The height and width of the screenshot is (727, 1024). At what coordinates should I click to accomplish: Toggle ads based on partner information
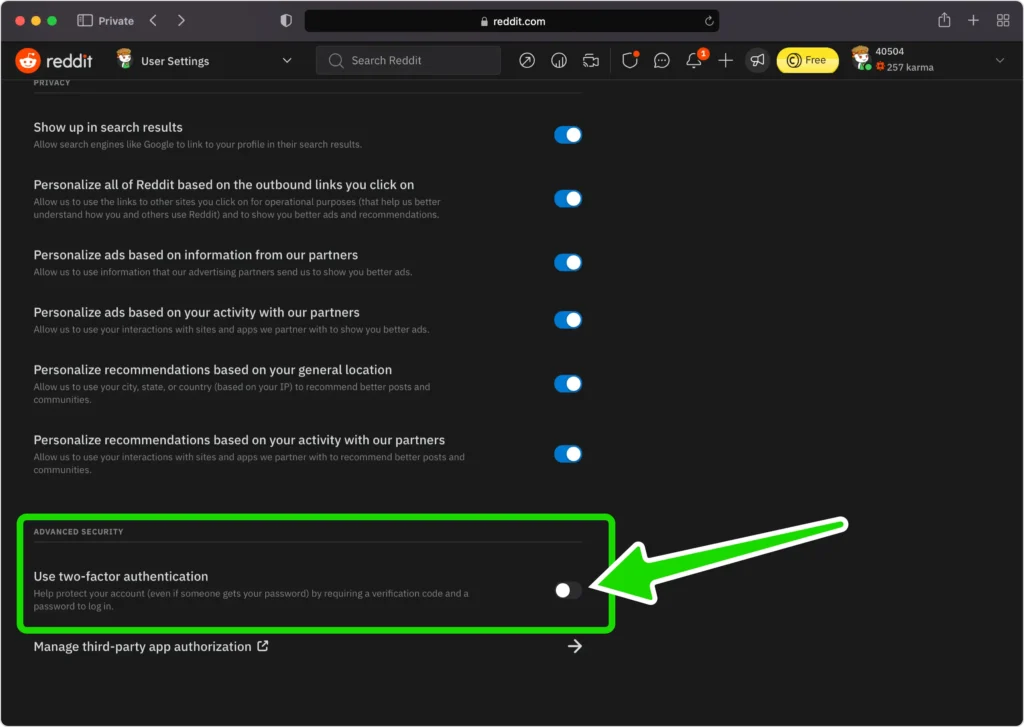pos(568,263)
